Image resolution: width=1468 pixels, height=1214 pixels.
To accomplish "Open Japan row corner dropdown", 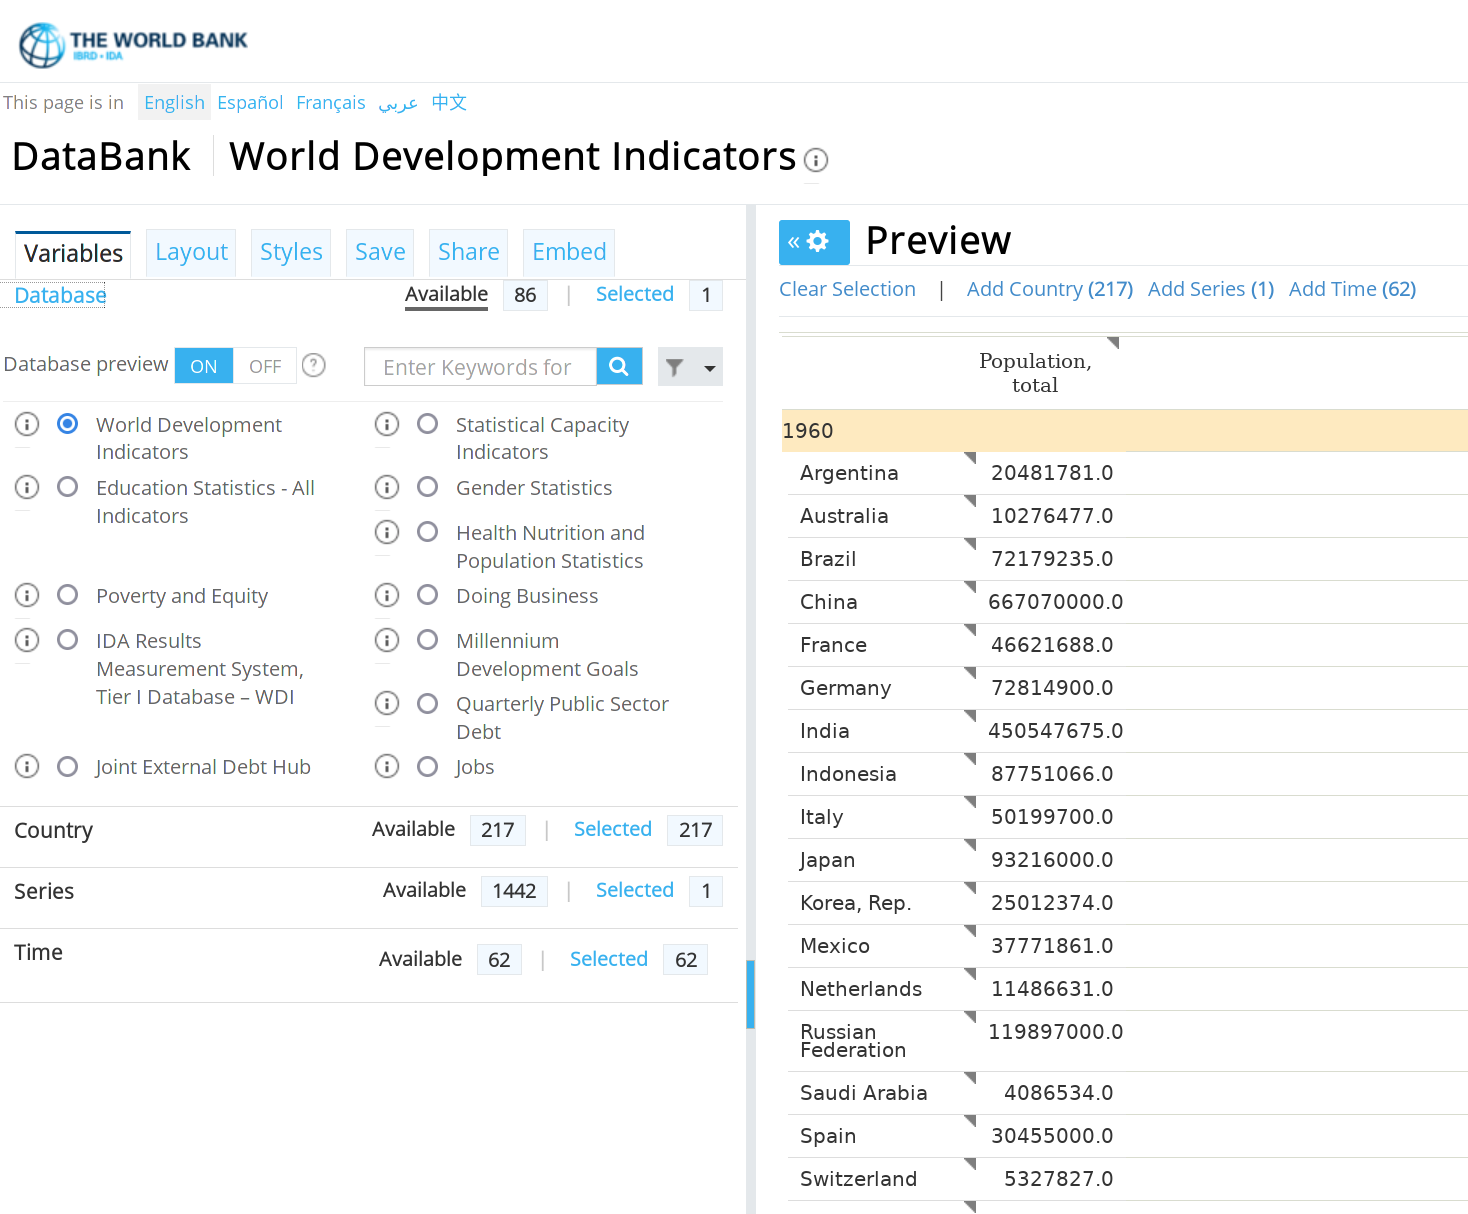I will [x=970, y=845].
